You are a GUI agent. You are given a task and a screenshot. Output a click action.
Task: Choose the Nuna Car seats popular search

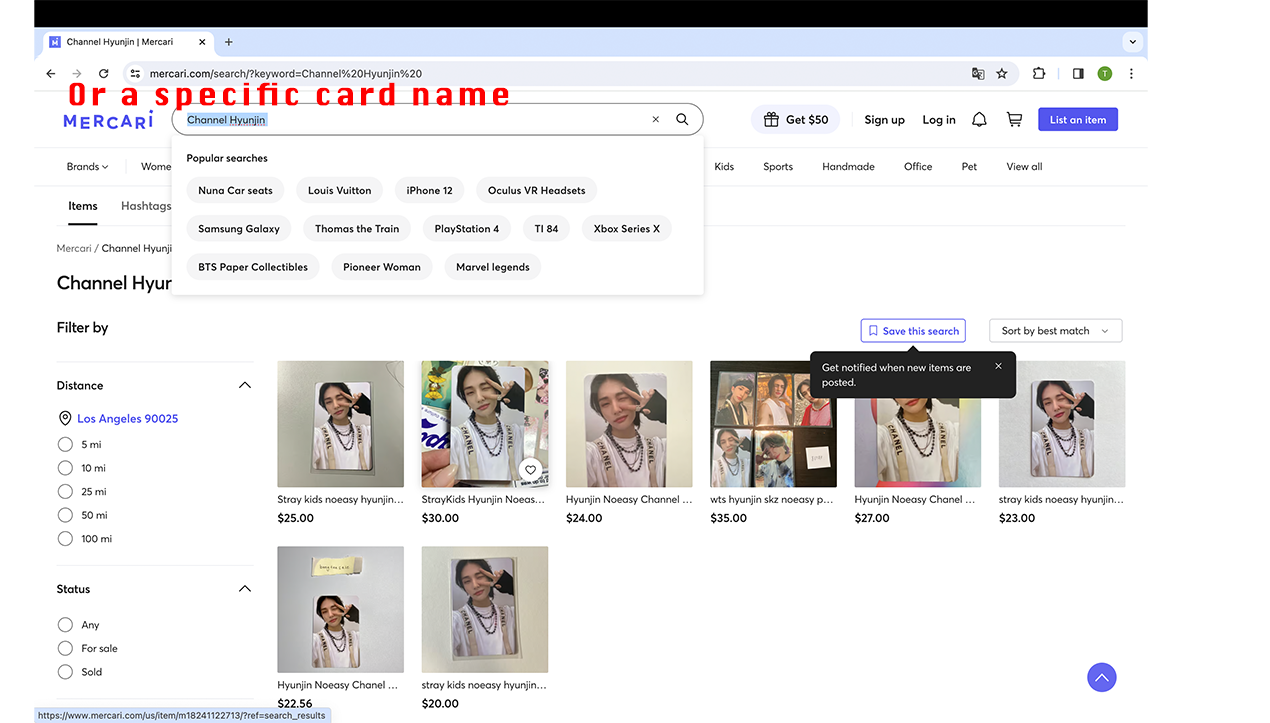click(x=235, y=190)
